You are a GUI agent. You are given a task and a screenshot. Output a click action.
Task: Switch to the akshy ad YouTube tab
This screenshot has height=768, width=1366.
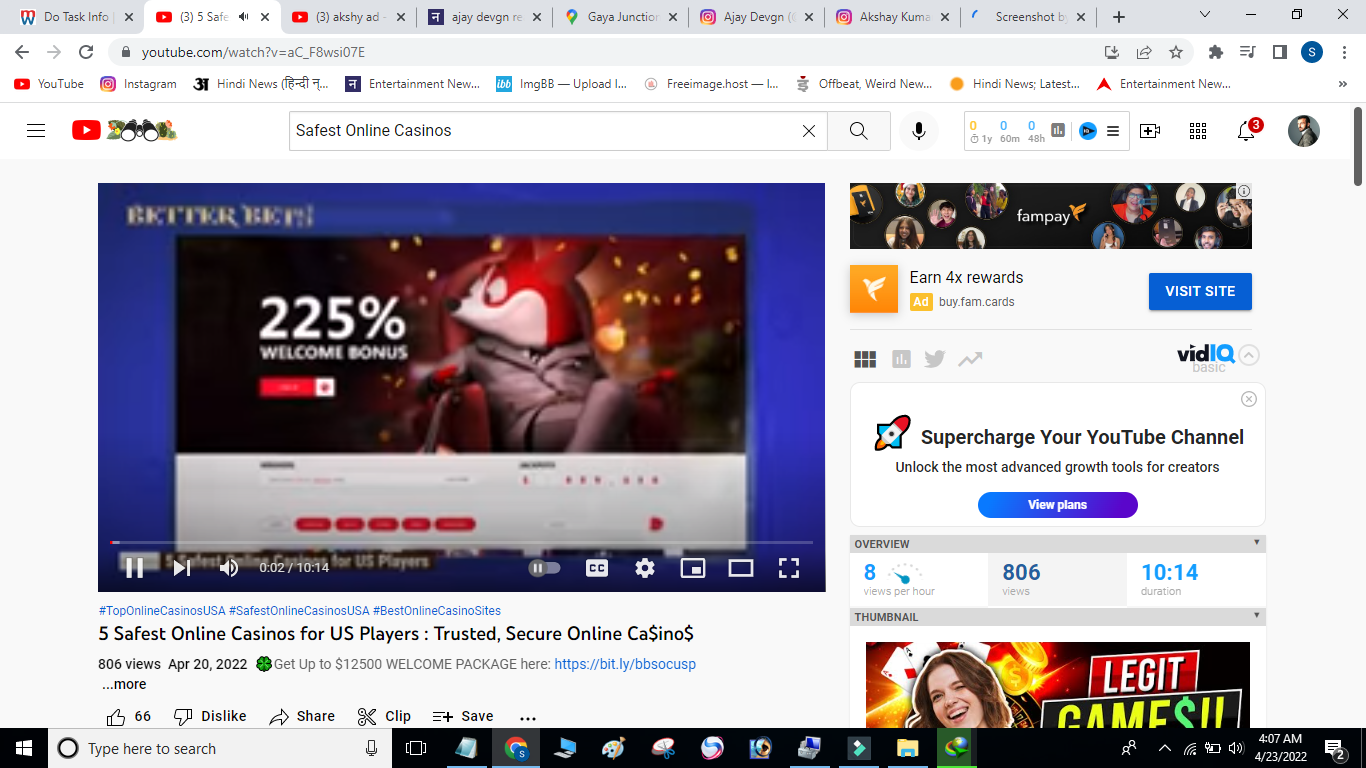point(348,17)
